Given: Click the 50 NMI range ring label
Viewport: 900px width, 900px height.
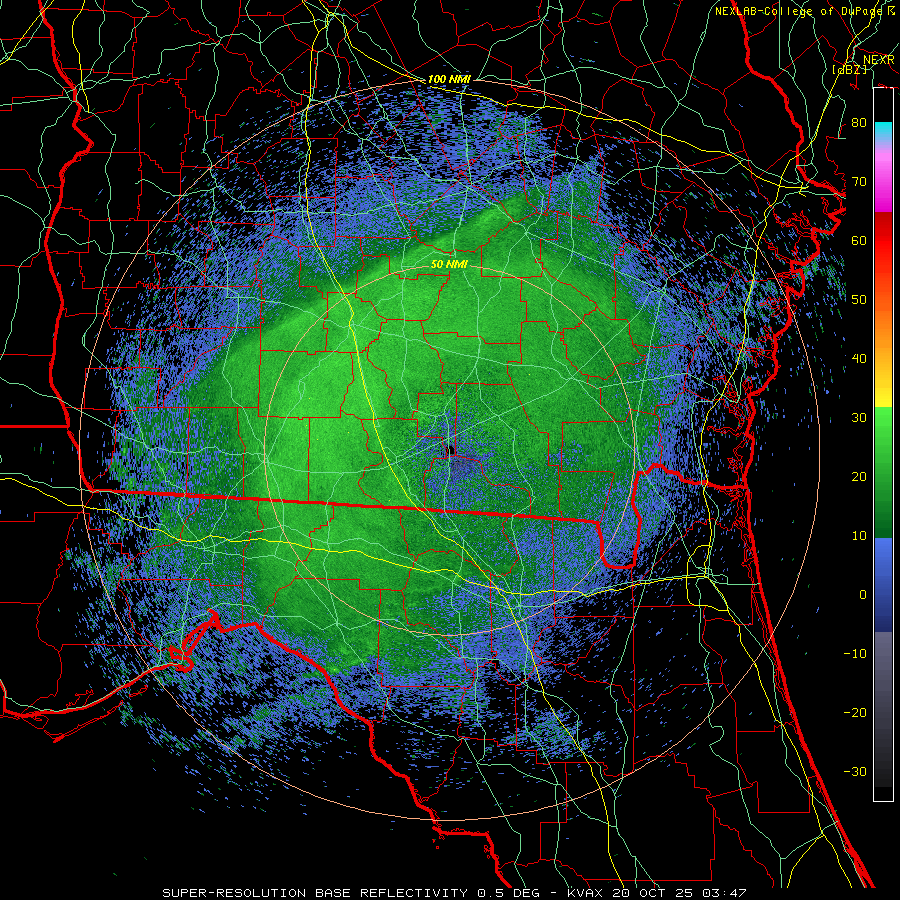Looking at the screenshot, I should 449,264.
